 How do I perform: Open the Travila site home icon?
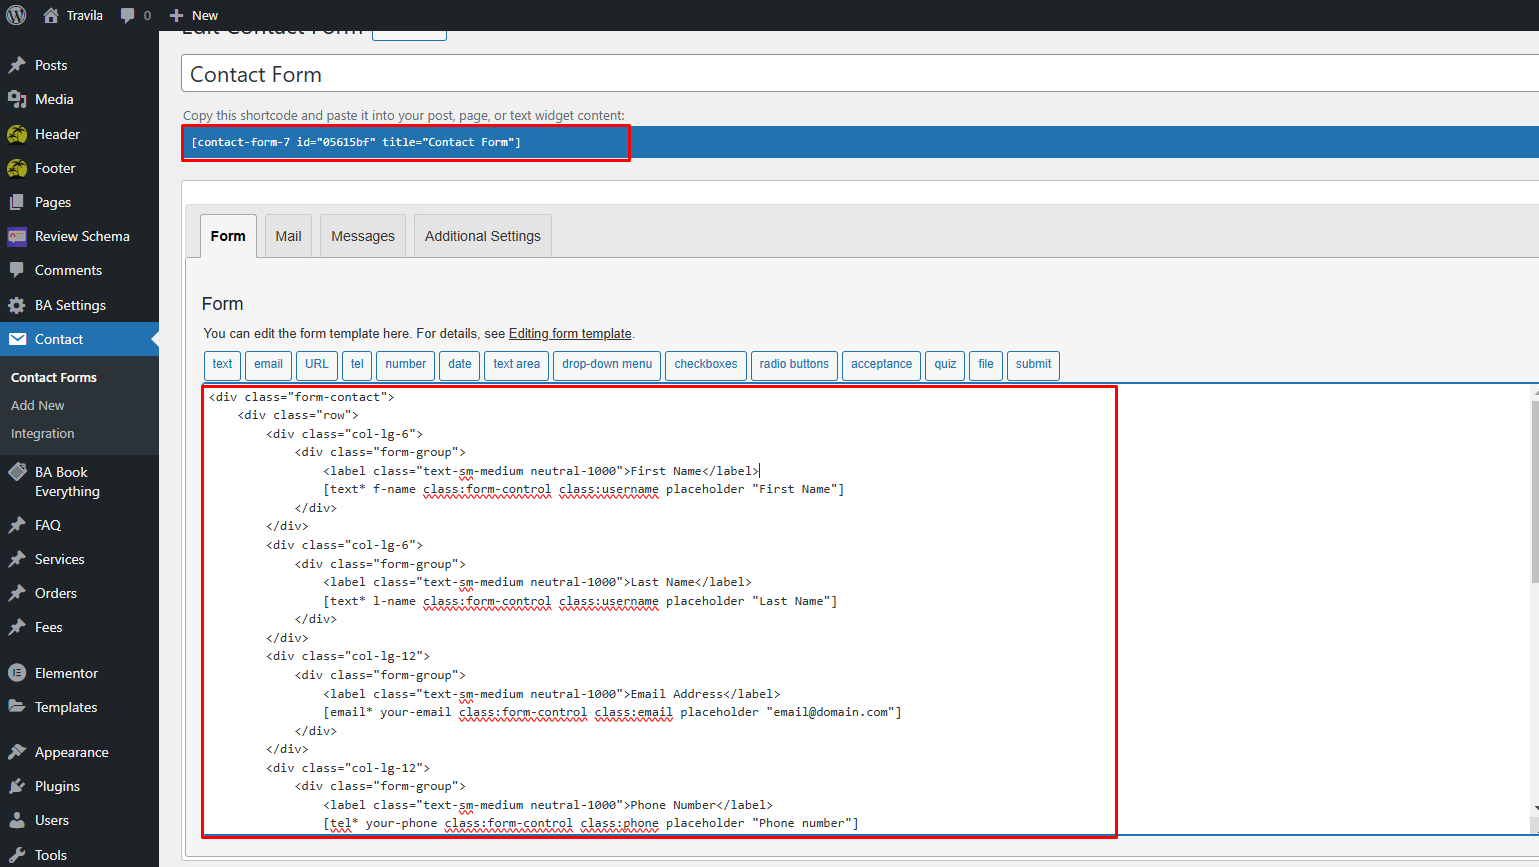[x=51, y=15]
